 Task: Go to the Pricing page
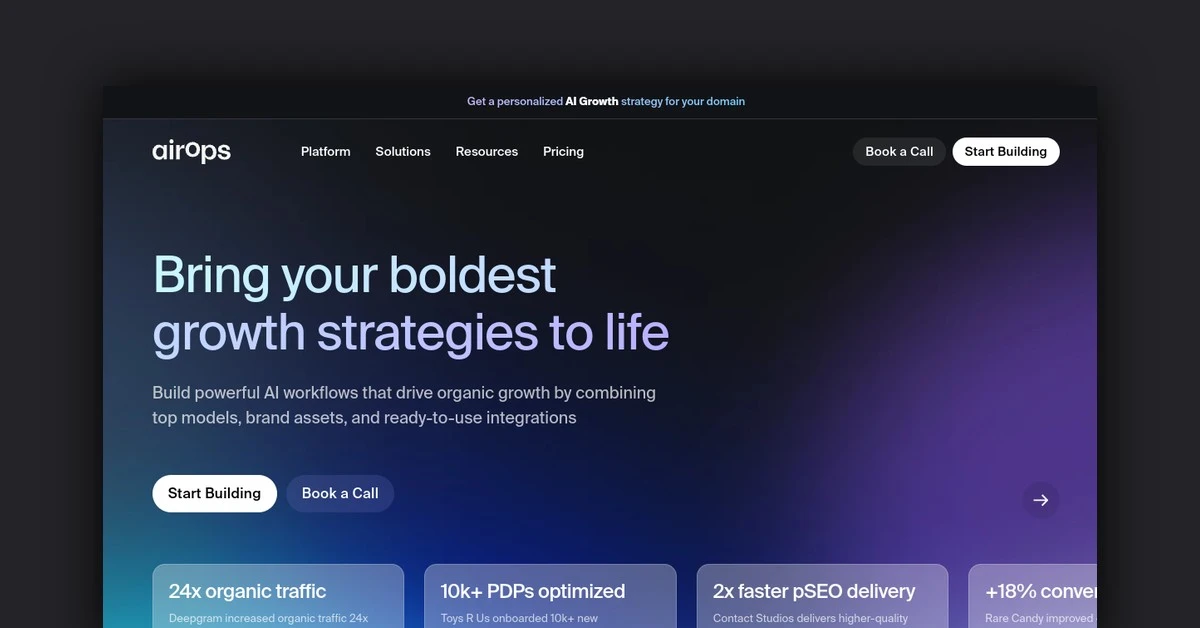(563, 152)
